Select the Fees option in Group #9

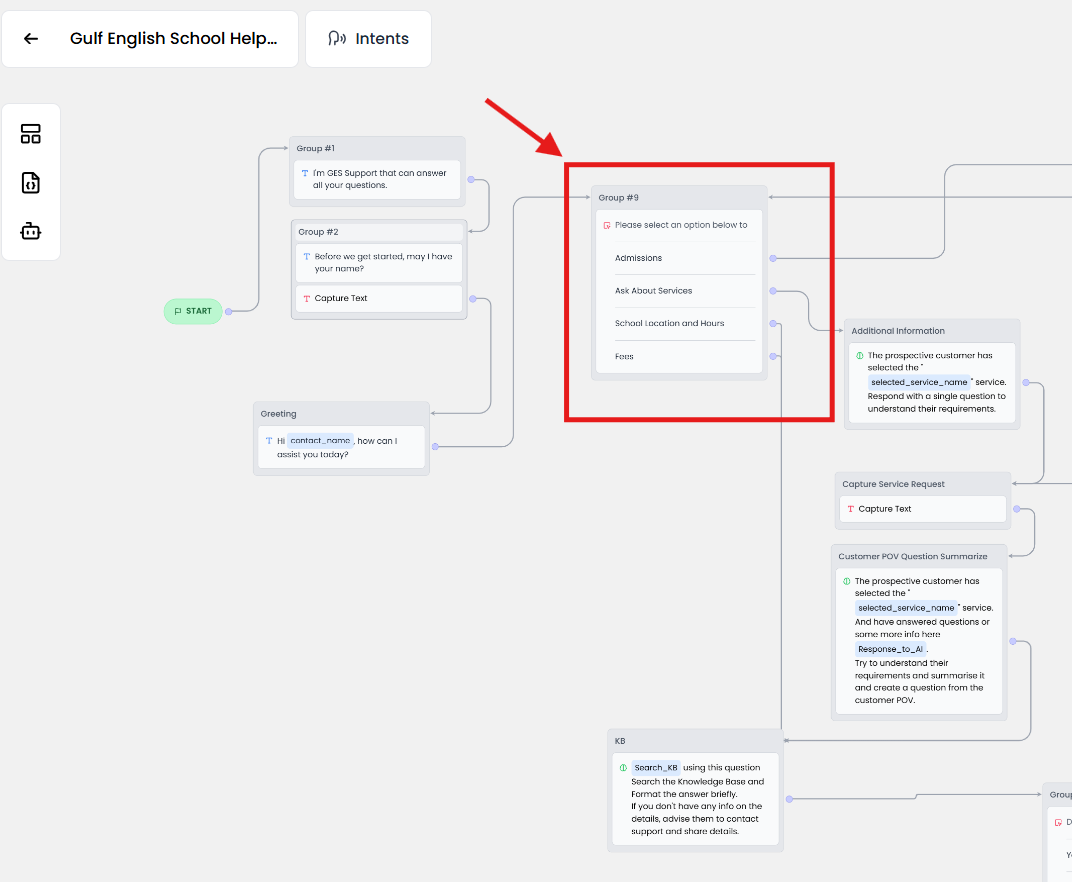point(624,357)
